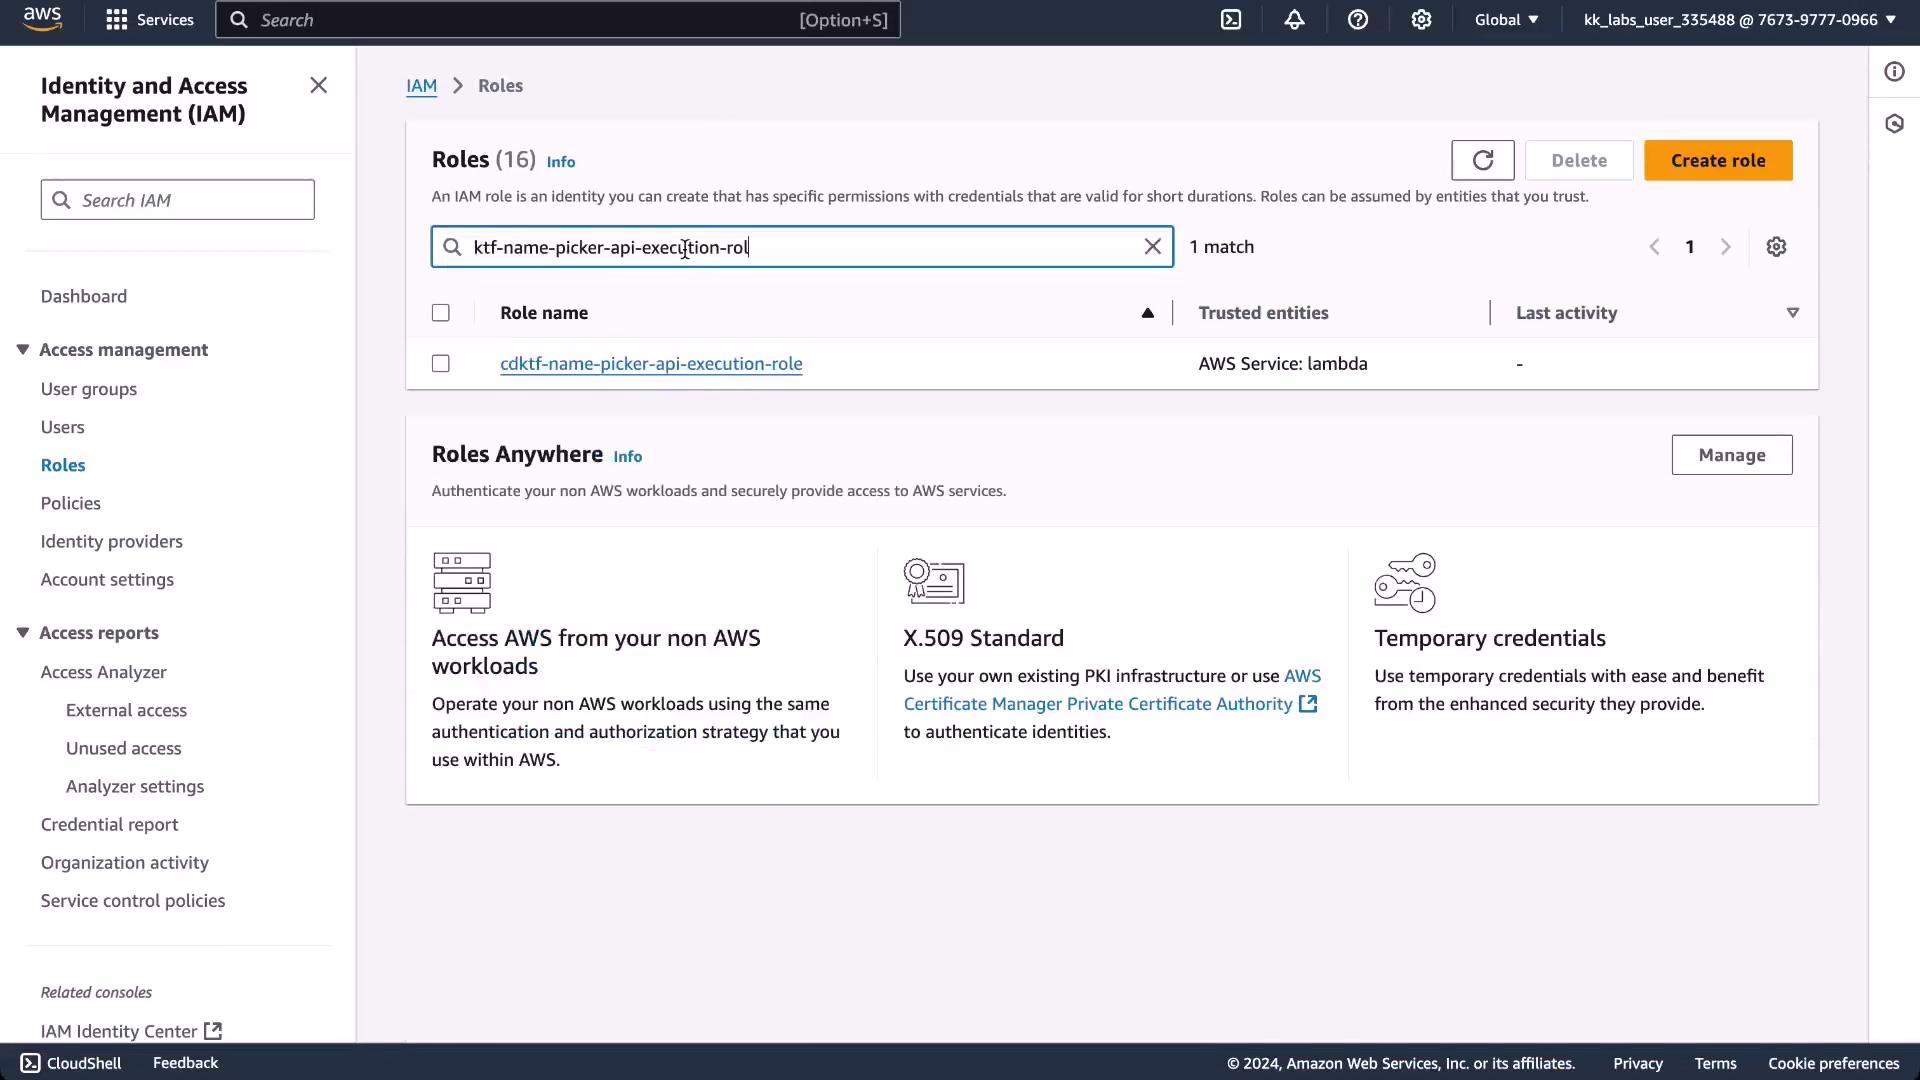
Task: Open top bar settings gear
Action: [1421, 20]
